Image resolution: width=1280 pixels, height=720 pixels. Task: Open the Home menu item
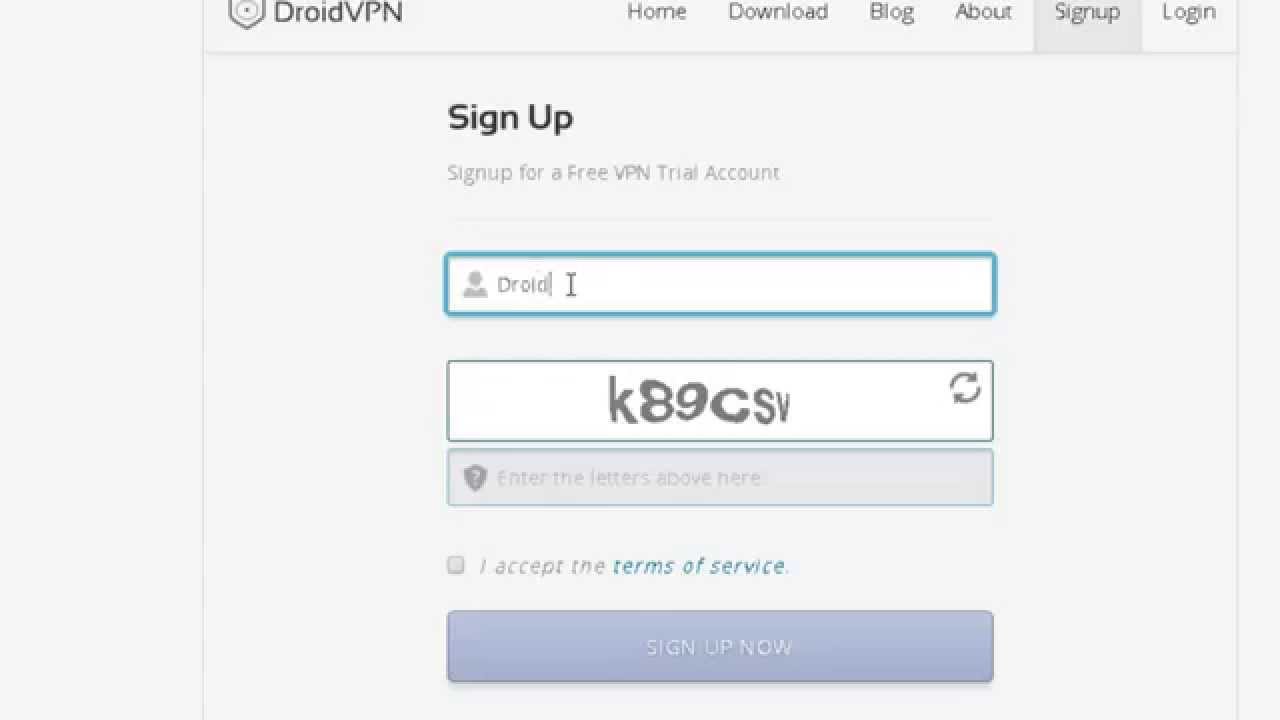(x=657, y=12)
